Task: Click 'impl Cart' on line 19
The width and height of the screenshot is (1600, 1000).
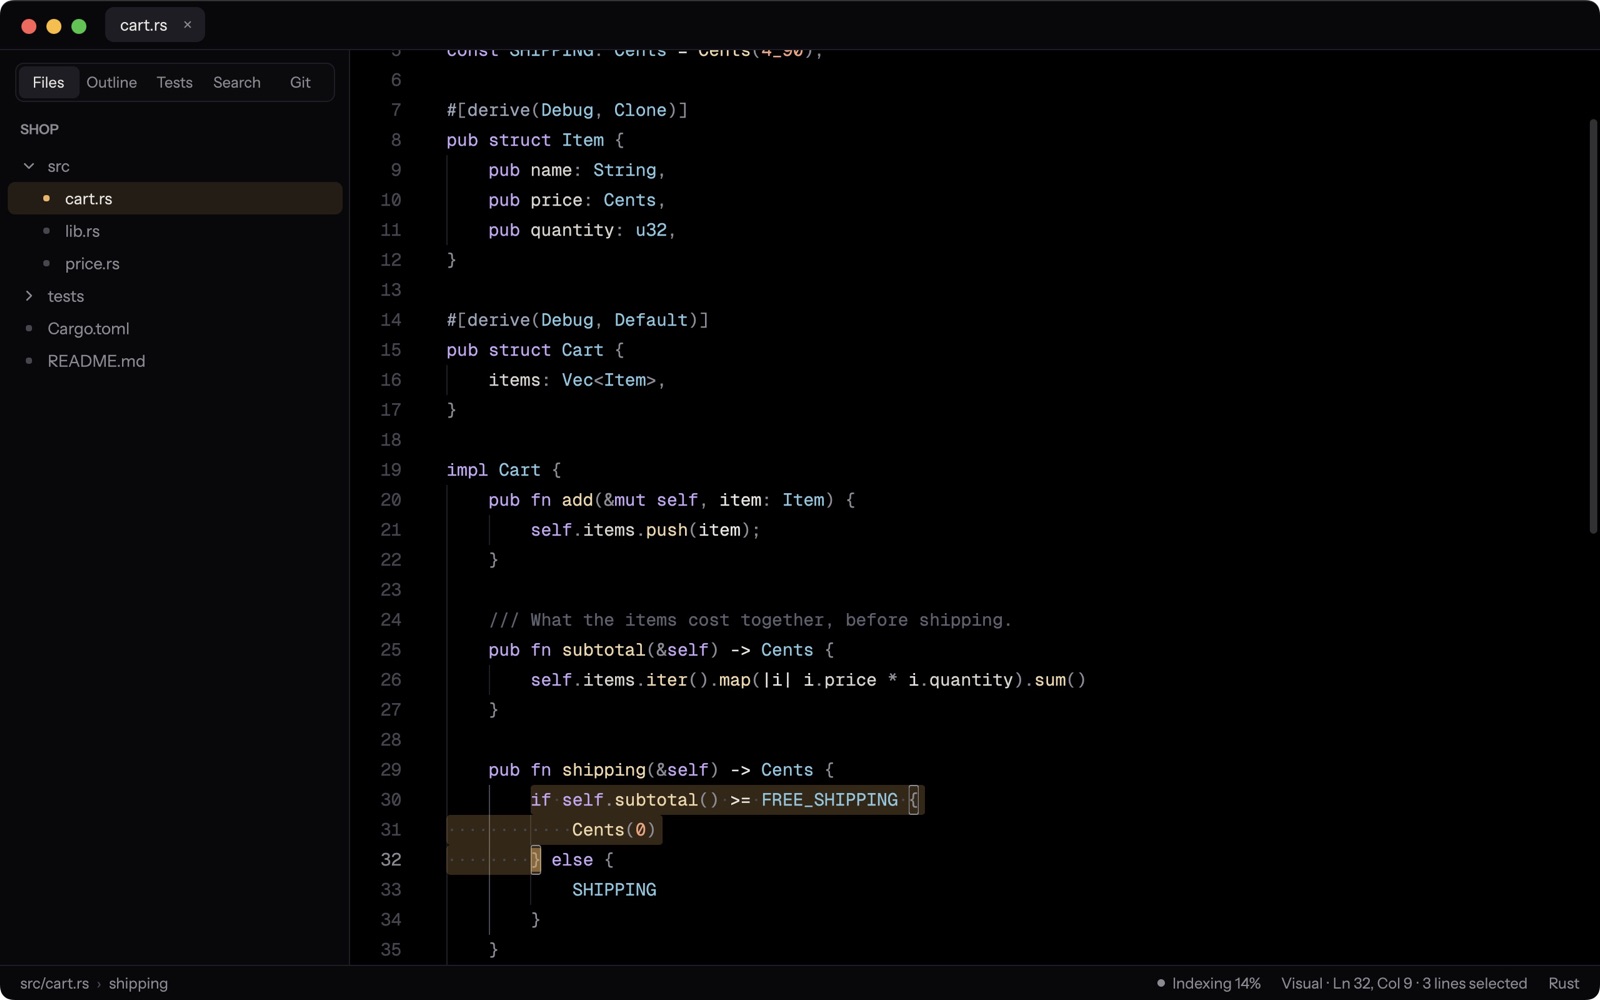Action: [x=493, y=469]
